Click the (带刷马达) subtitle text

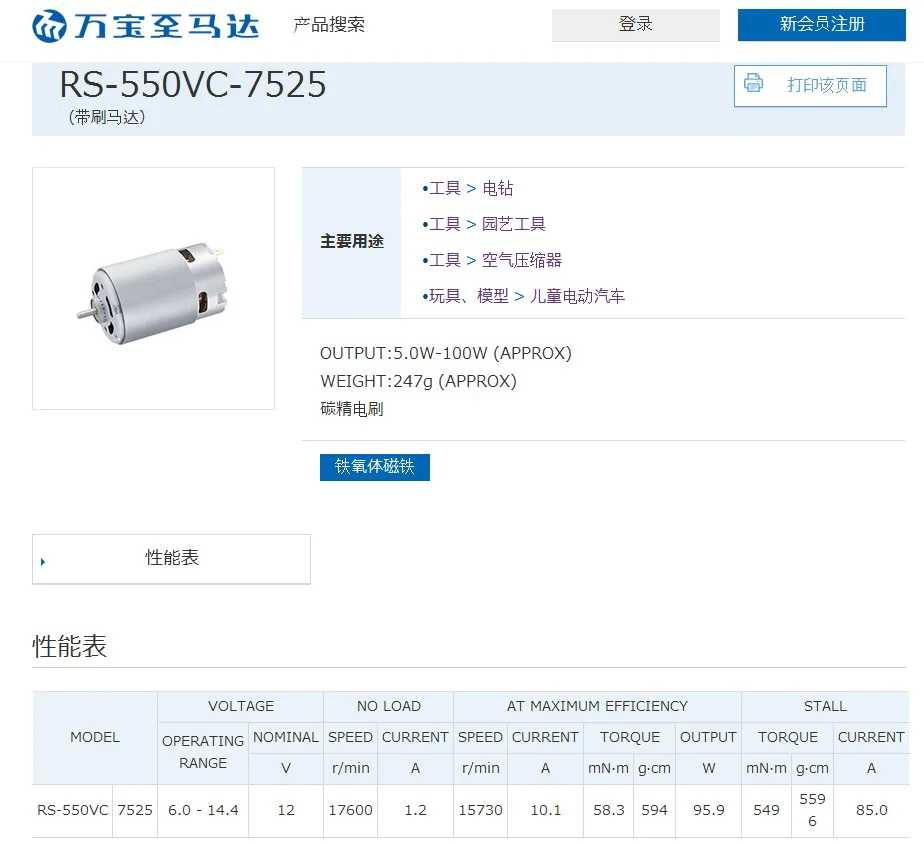pos(107,117)
